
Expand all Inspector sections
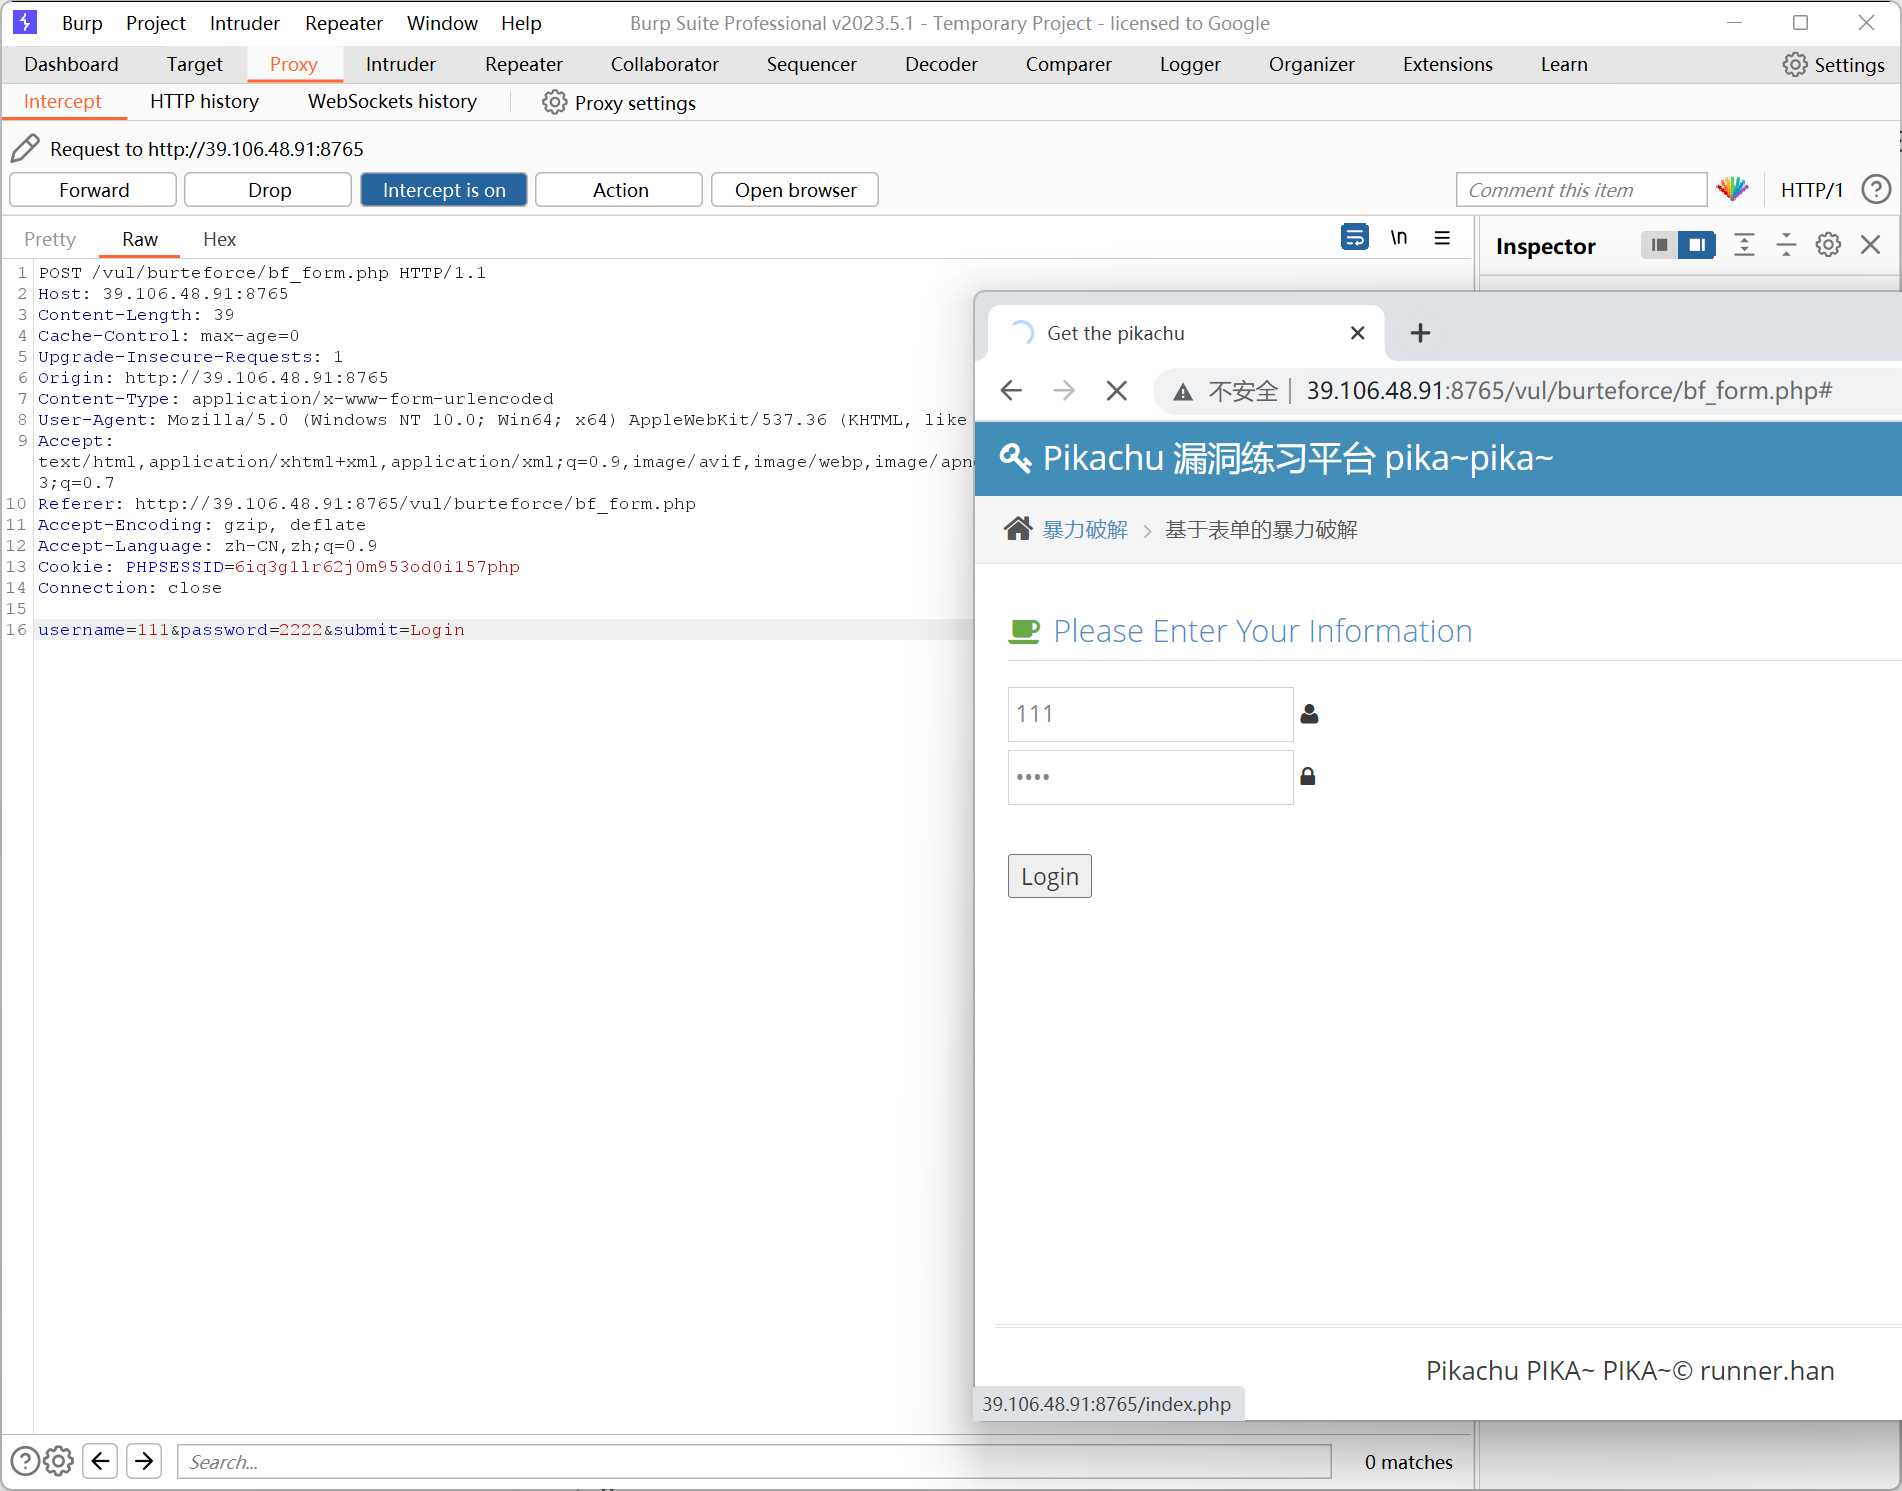pyautogui.click(x=1744, y=245)
